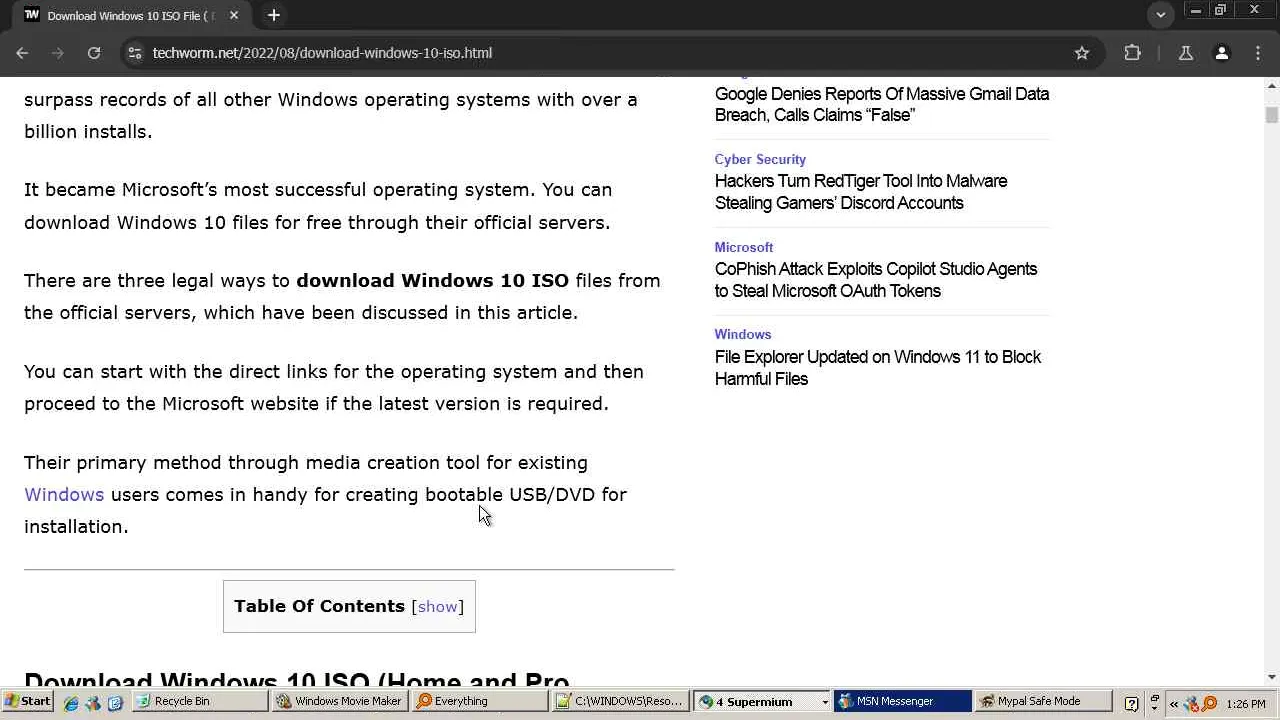Viewport: 1280px width, 720px height.
Task: View site information icon in address bar
Action: tap(134, 53)
